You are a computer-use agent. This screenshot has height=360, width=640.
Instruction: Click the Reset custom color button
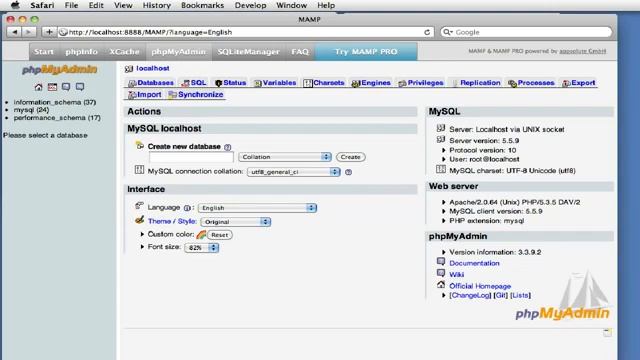click(220, 235)
